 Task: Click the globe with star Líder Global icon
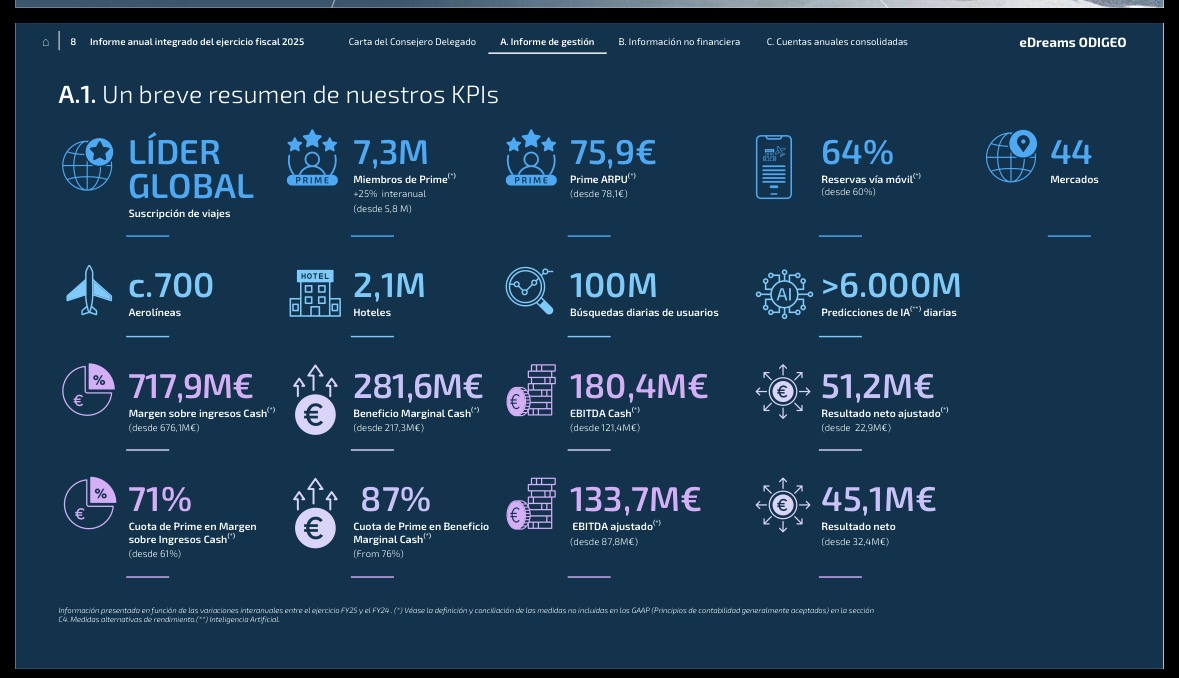click(88, 164)
